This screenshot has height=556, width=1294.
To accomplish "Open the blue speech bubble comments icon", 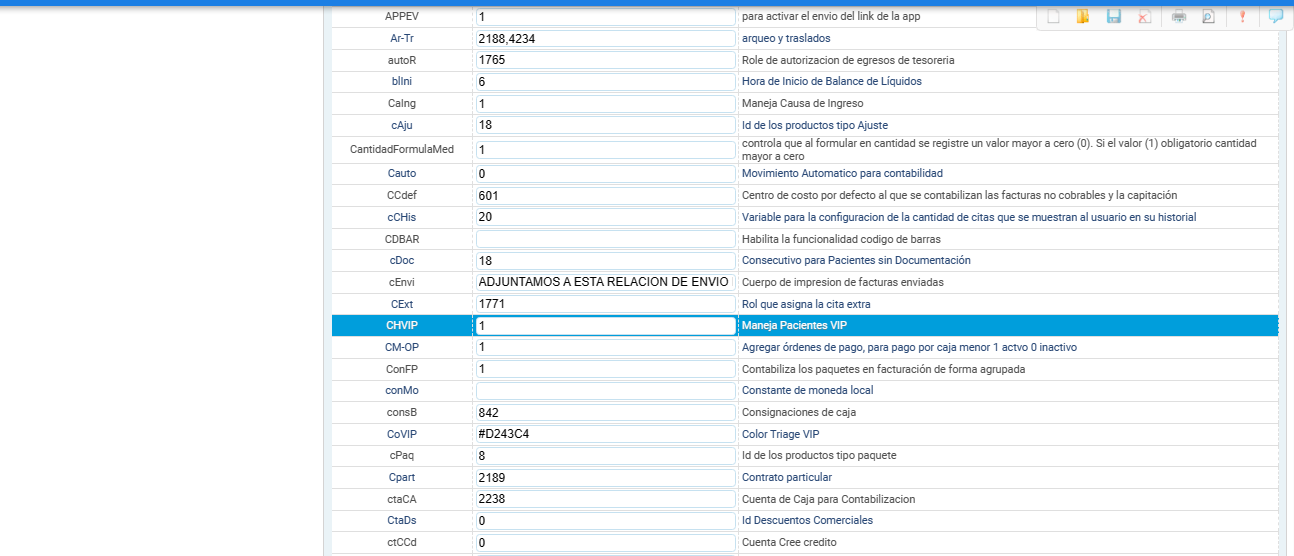I will click(1275, 16).
